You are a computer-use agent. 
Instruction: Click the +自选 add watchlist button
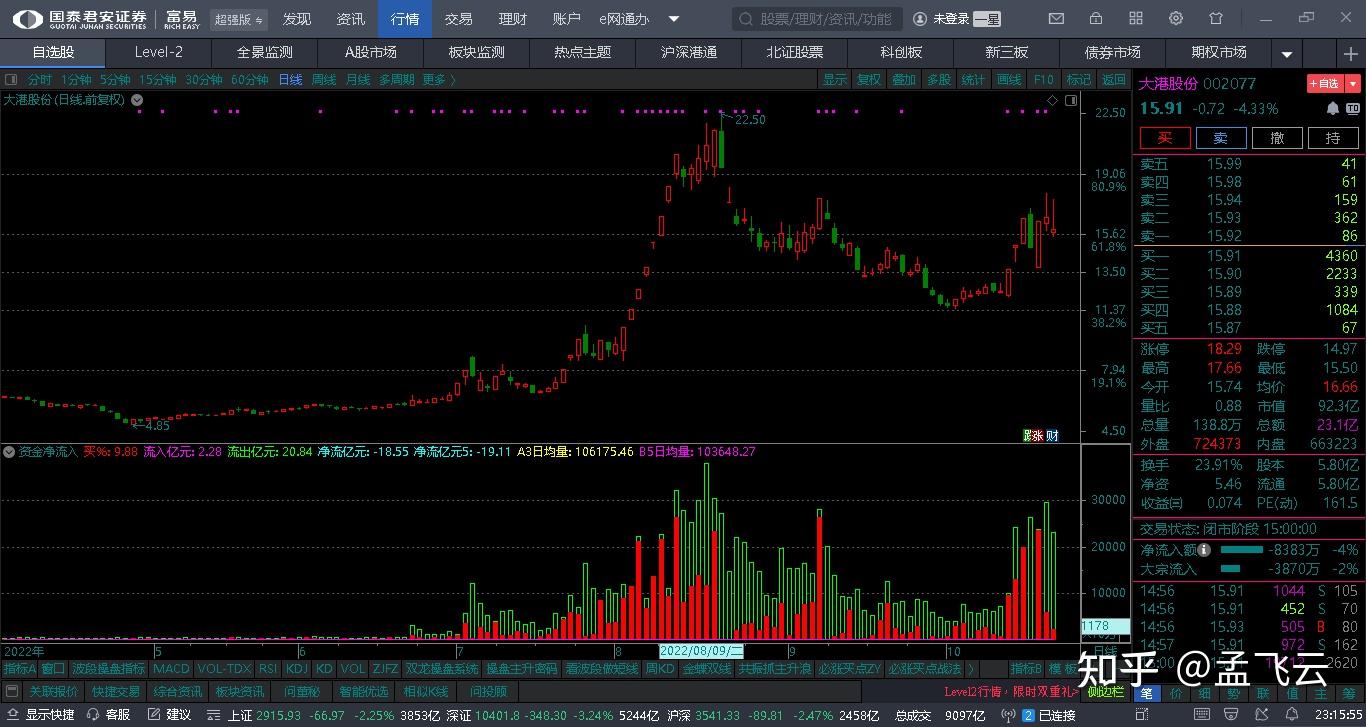click(x=1324, y=84)
